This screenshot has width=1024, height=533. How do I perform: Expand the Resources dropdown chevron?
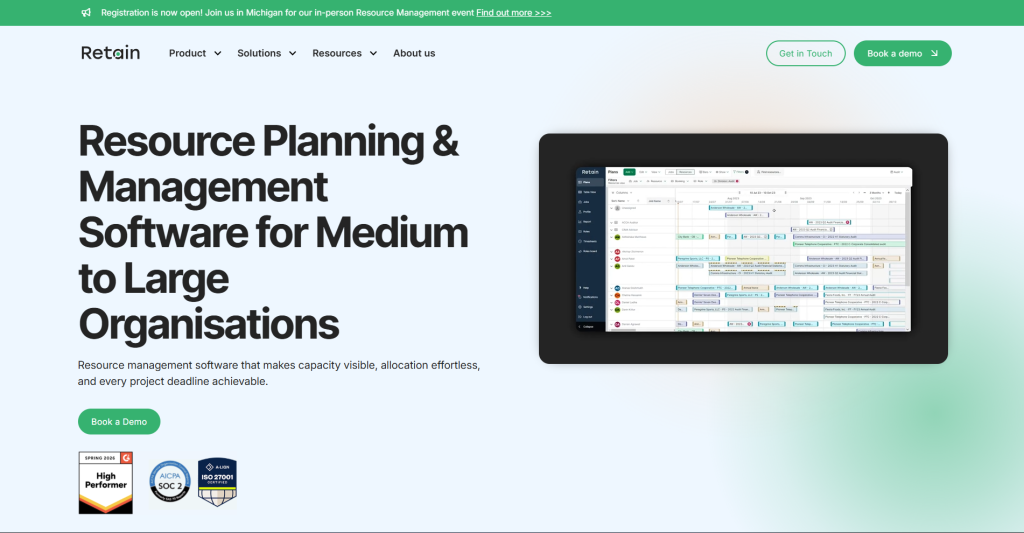pos(374,54)
